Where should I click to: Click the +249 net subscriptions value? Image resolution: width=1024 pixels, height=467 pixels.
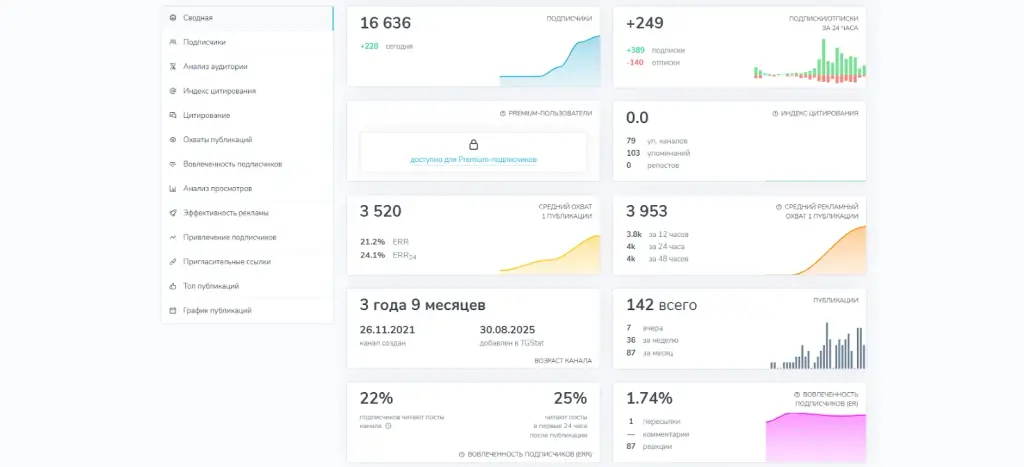tap(645, 24)
